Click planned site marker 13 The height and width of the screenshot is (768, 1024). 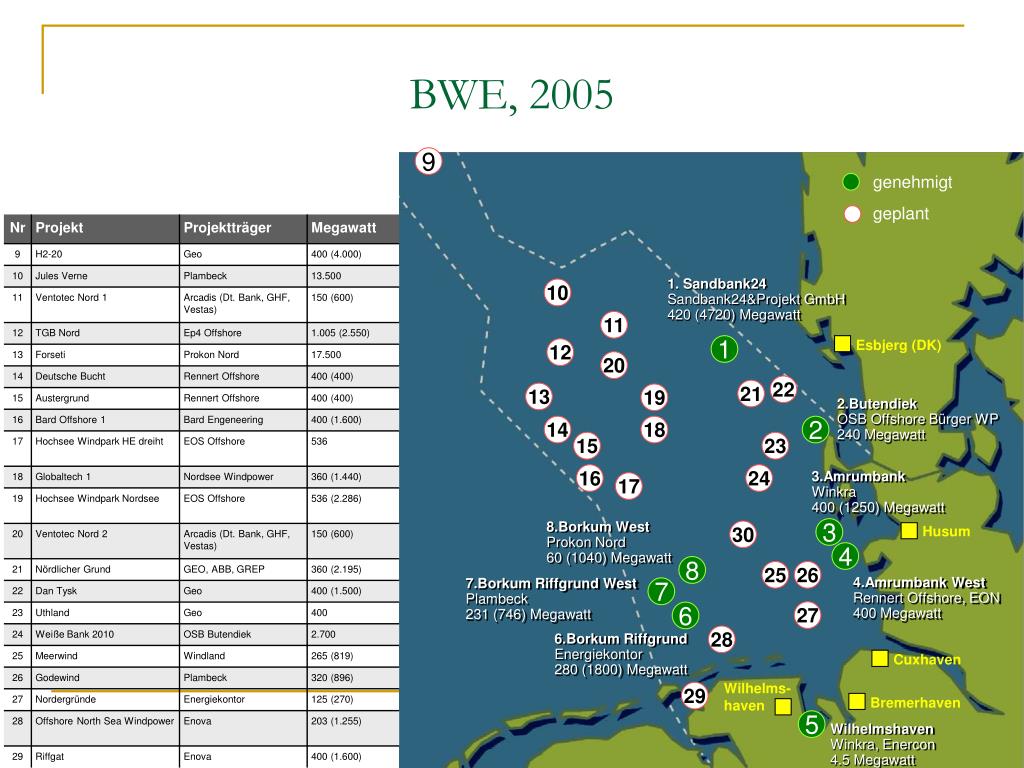tap(539, 396)
